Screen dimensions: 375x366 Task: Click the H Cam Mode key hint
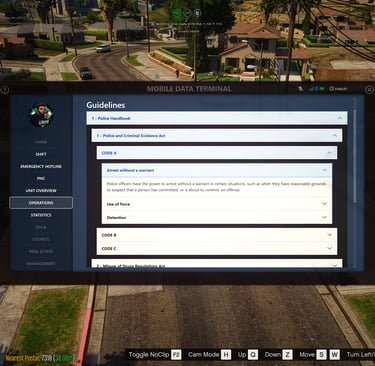click(226, 355)
